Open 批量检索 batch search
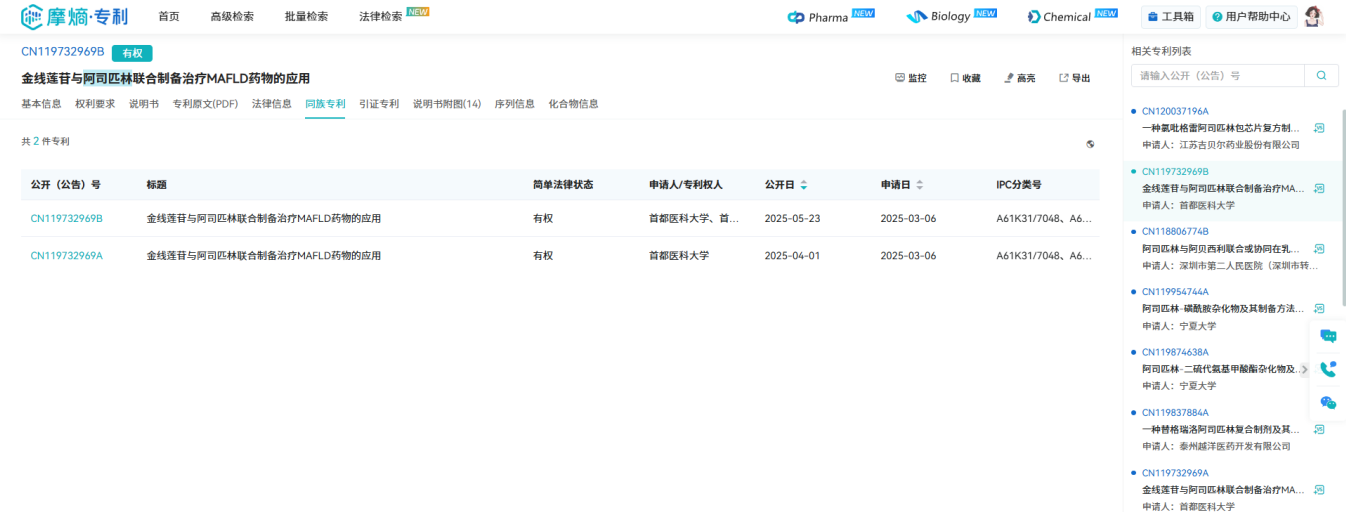Viewport: 1346px width, 512px height. 306,17
